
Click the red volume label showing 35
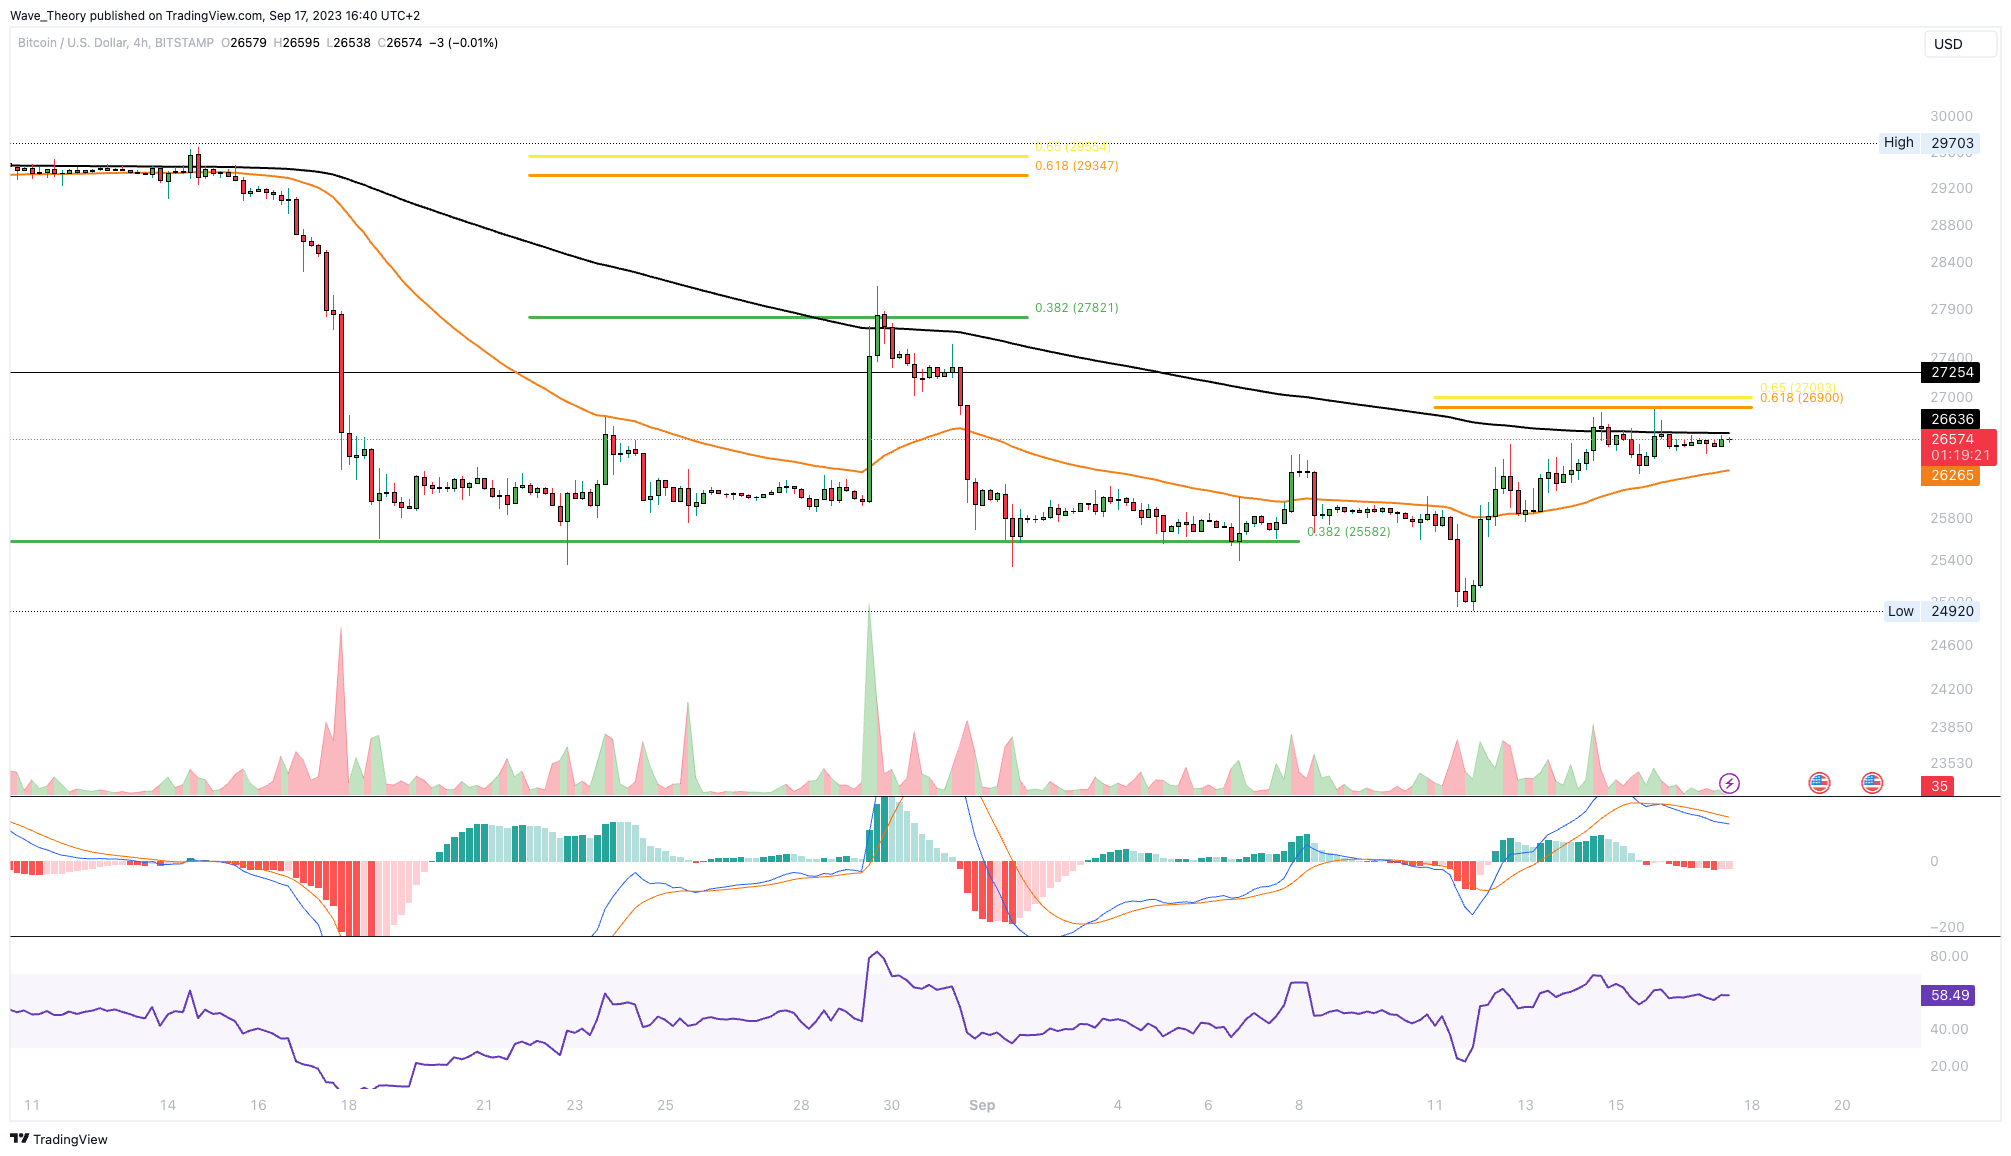(x=1939, y=786)
